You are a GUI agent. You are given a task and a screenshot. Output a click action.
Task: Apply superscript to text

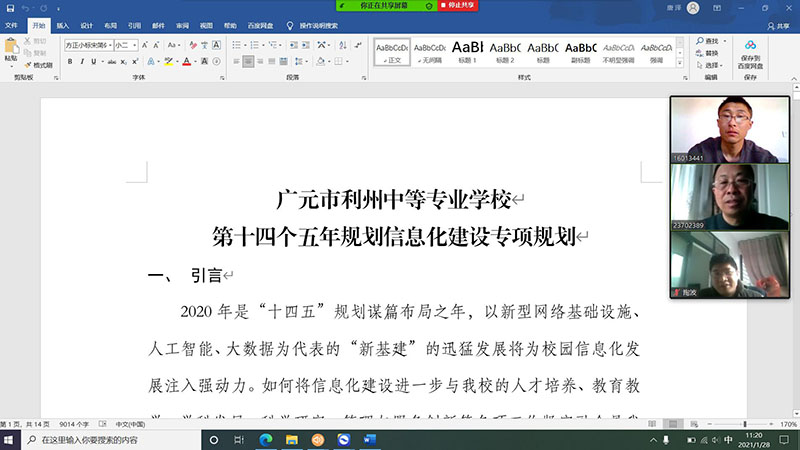(x=136, y=61)
